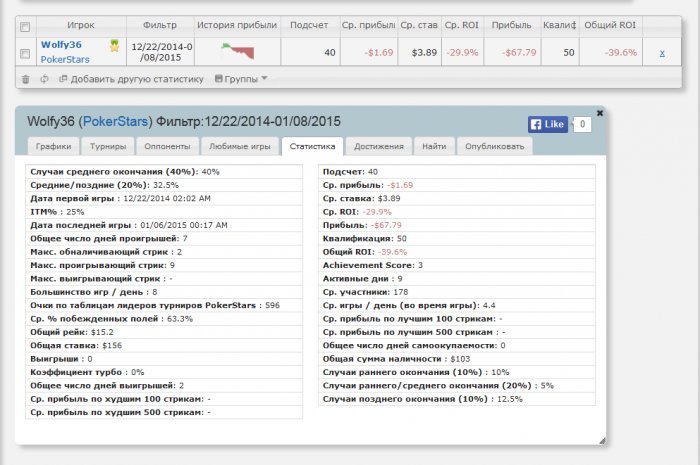Screen dimensions: 700x465
Task: Sort by the Подсчет column header
Action: tap(309, 25)
